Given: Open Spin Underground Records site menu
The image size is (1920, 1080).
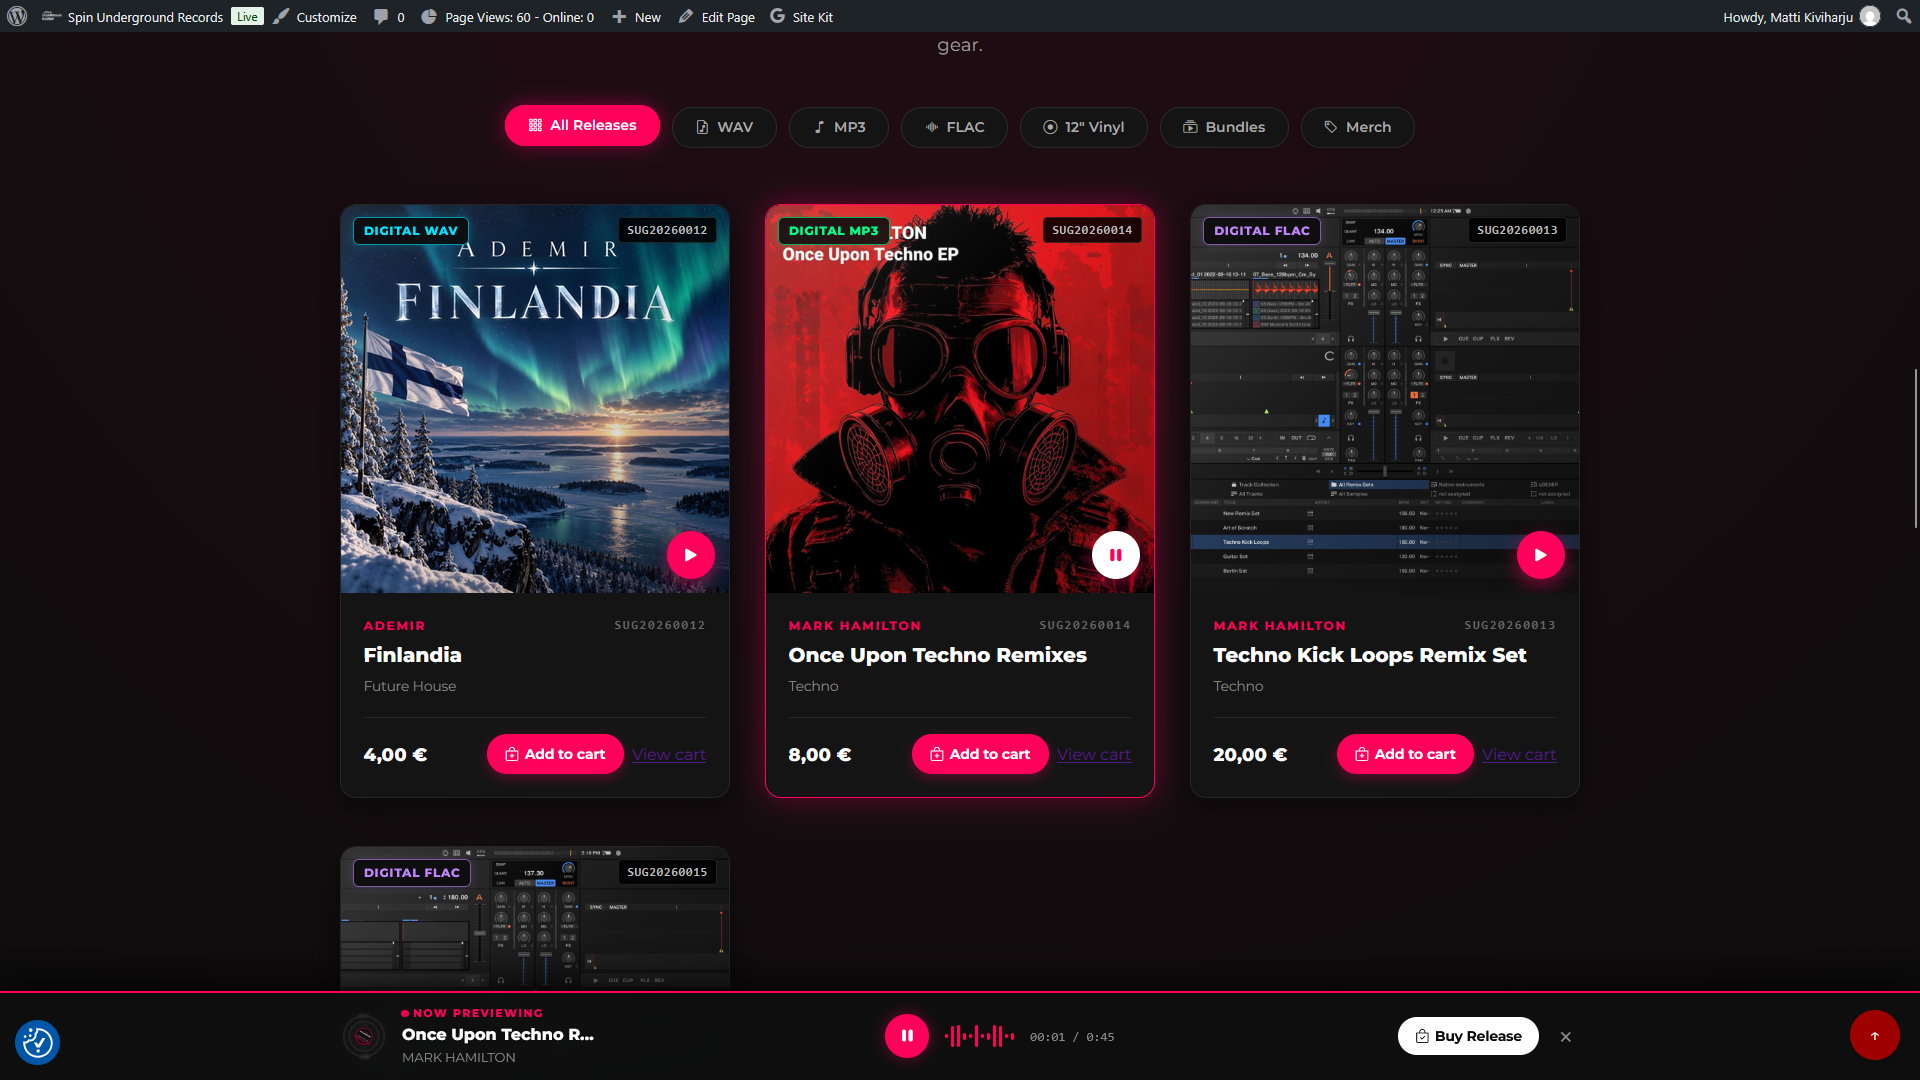Looking at the screenshot, I should (x=133, y=17).
